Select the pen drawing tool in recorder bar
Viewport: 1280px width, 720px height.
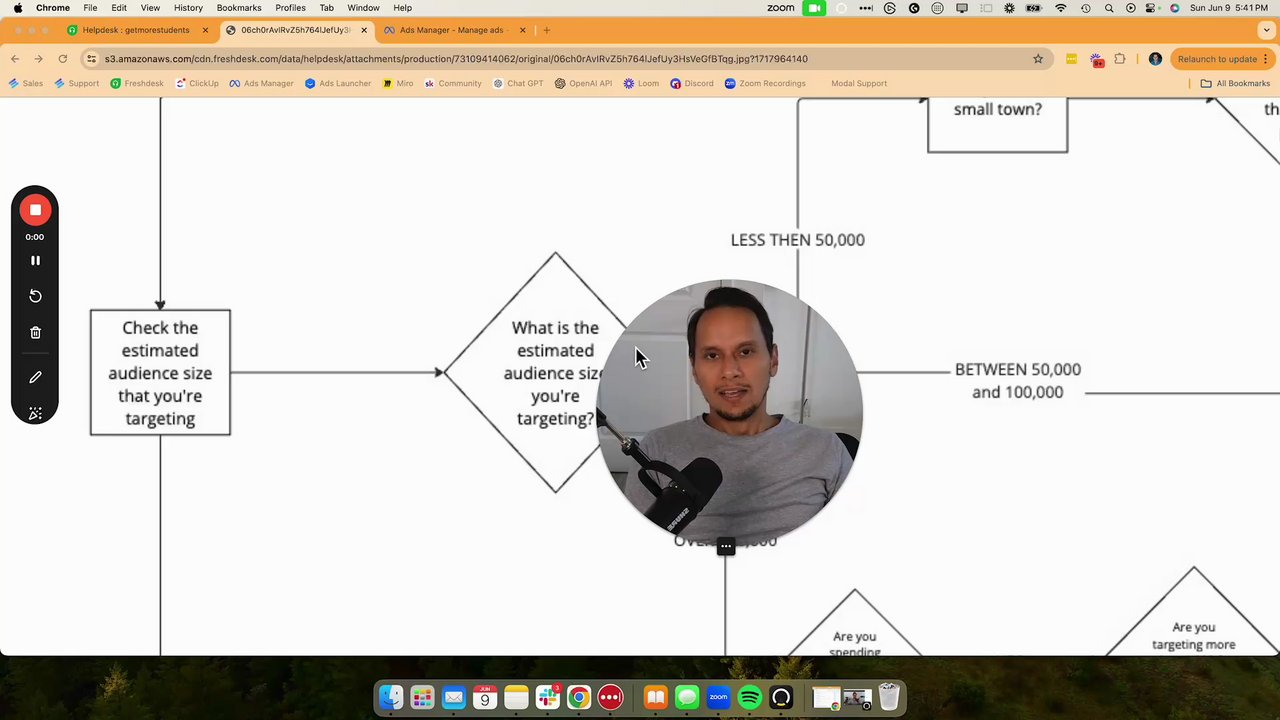35,377
